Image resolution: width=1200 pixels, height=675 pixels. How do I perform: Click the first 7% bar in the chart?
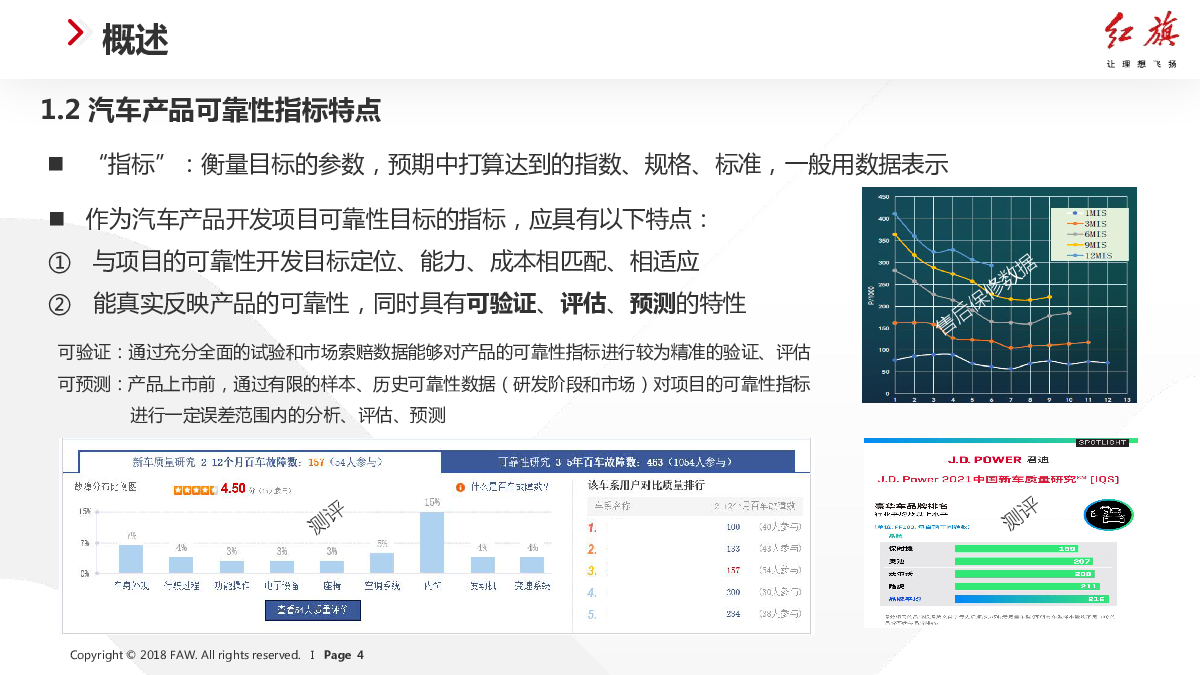click(x=131, y=559)
